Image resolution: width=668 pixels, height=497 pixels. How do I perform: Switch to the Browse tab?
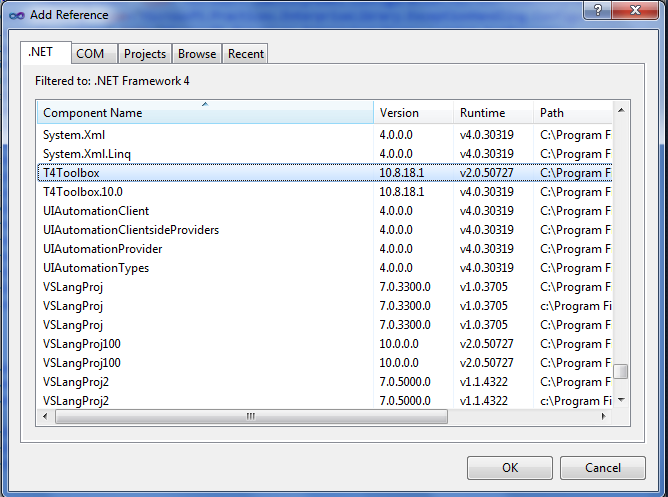(x=197, y=54)
